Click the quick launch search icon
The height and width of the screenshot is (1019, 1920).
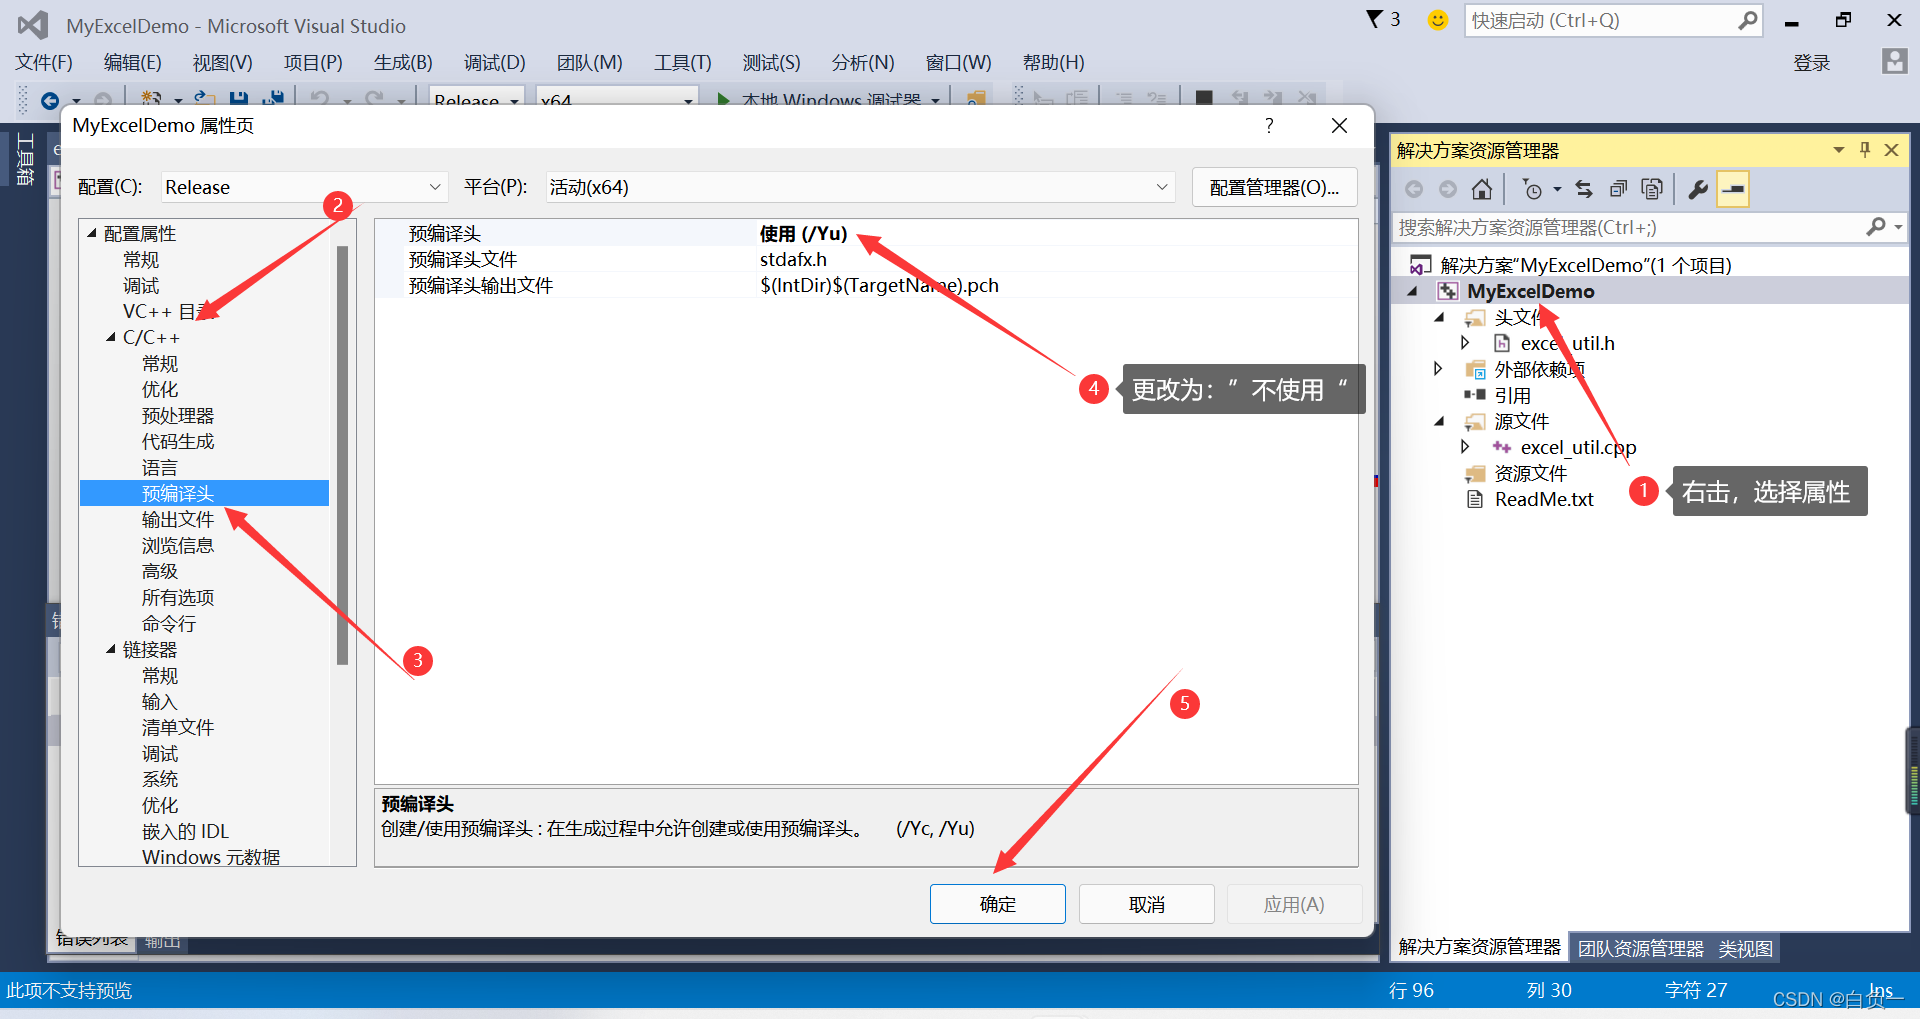[x=1747, y=20]
